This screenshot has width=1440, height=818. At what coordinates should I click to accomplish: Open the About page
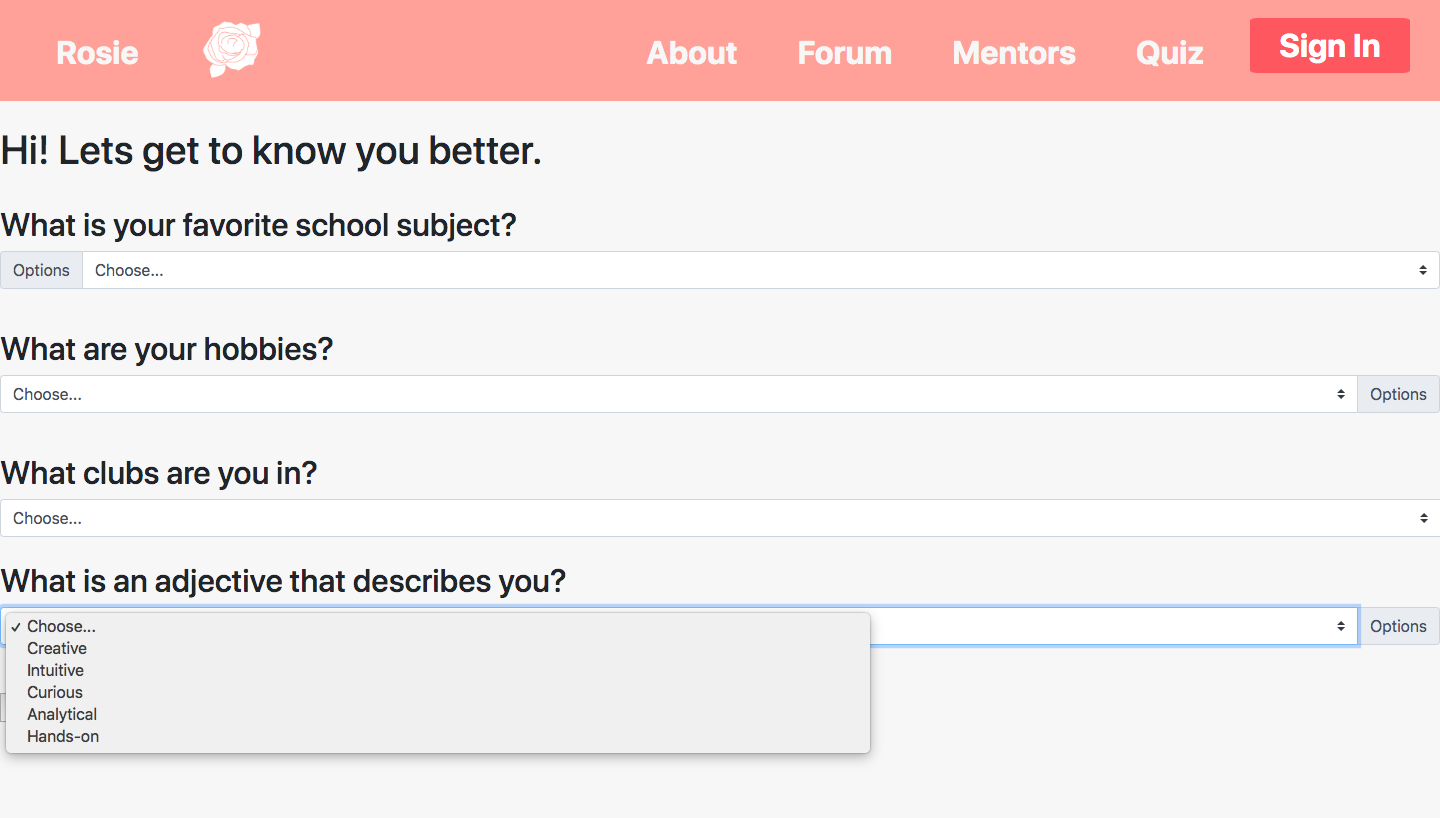691,52
